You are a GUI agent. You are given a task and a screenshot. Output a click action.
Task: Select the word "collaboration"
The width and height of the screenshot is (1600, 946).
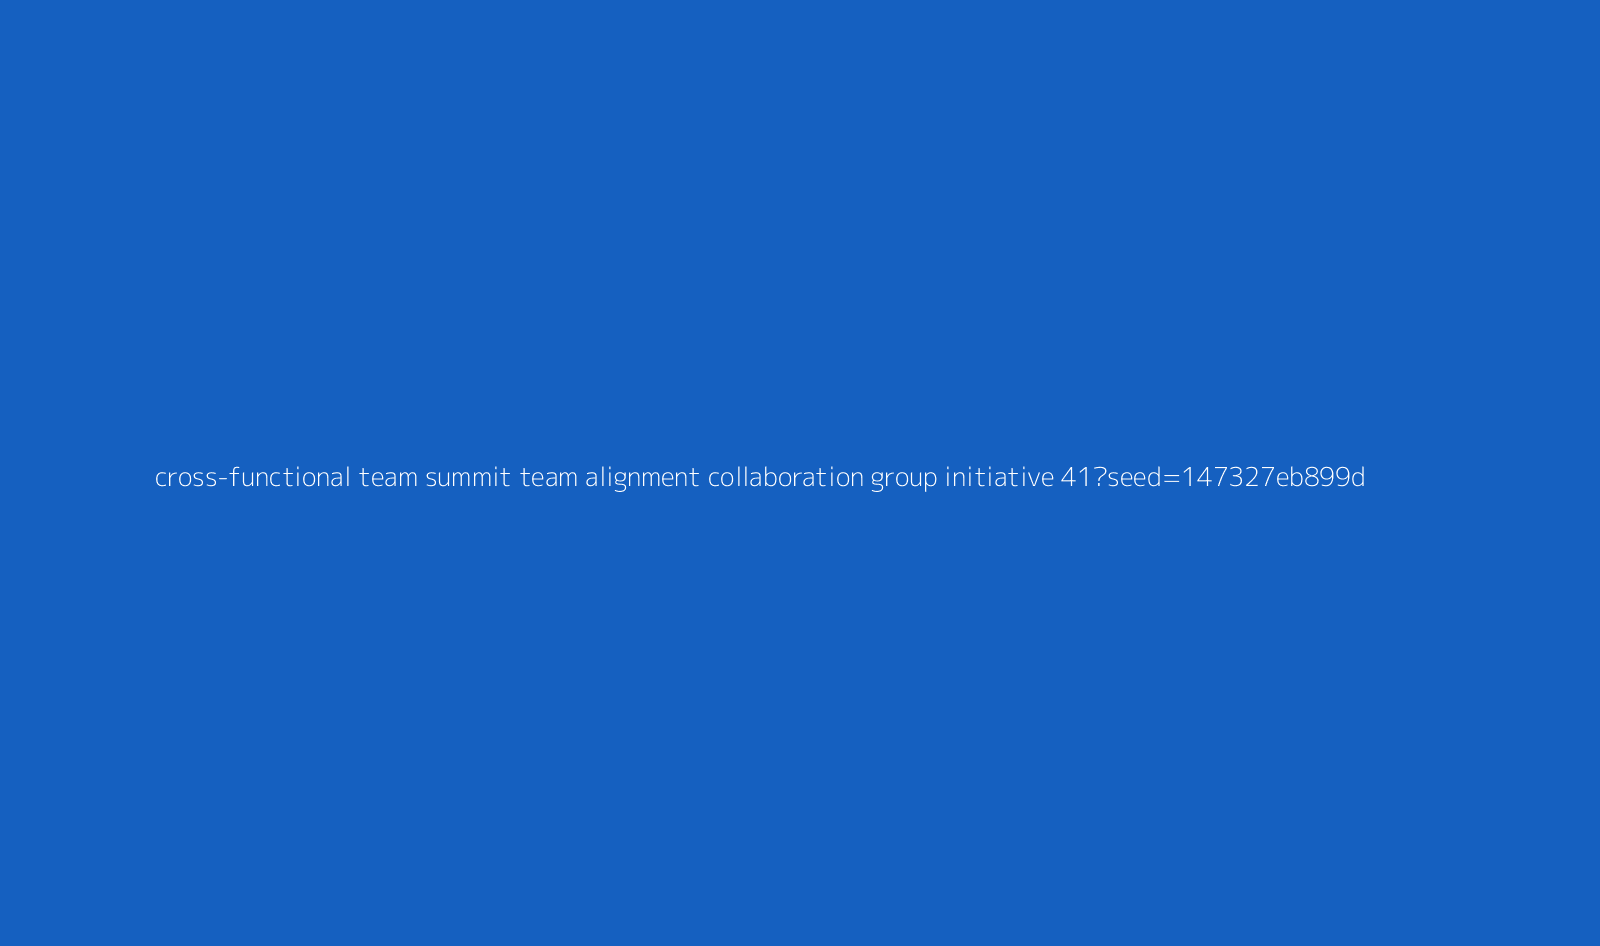pyautogui.click(x=786, y=477)
